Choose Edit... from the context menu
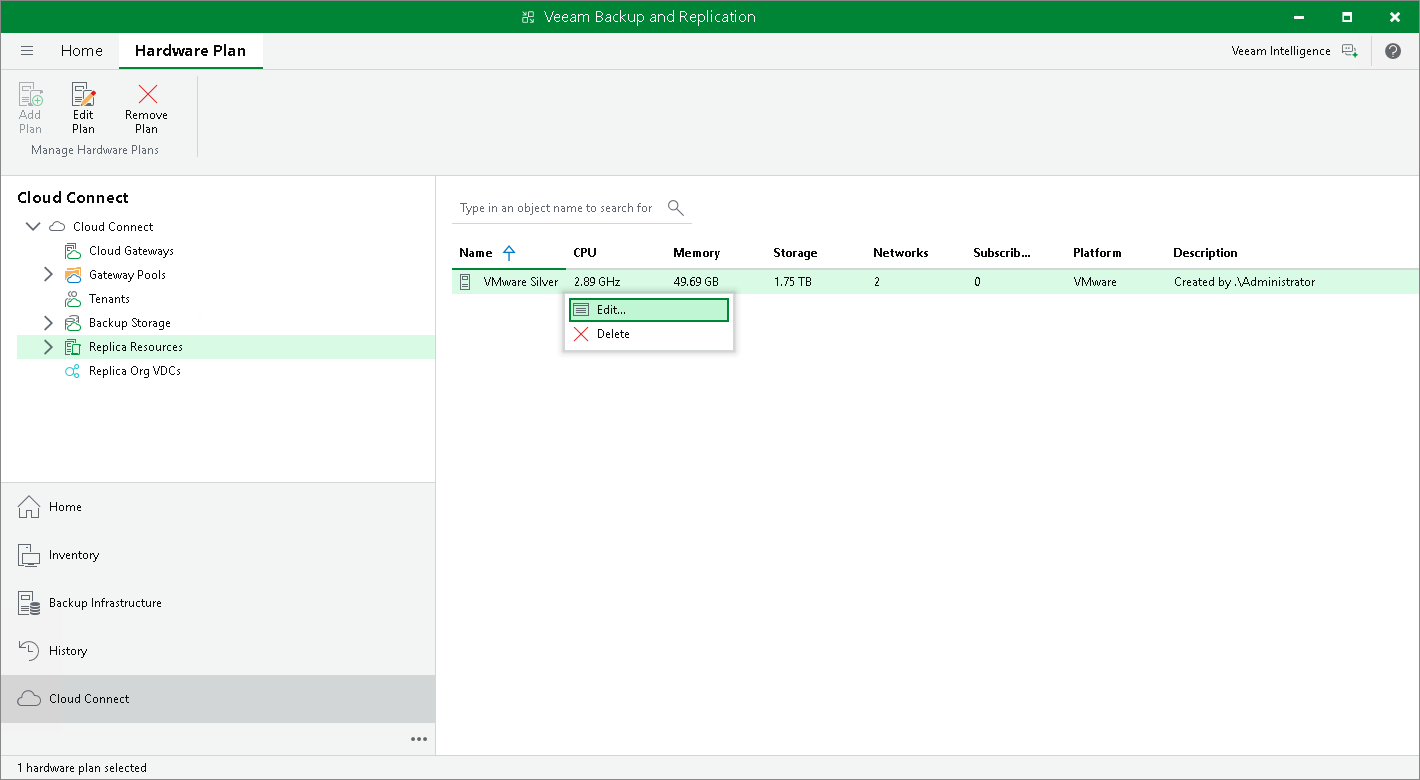This screenshot has width=1420, height=780. [x=649, y=310]
